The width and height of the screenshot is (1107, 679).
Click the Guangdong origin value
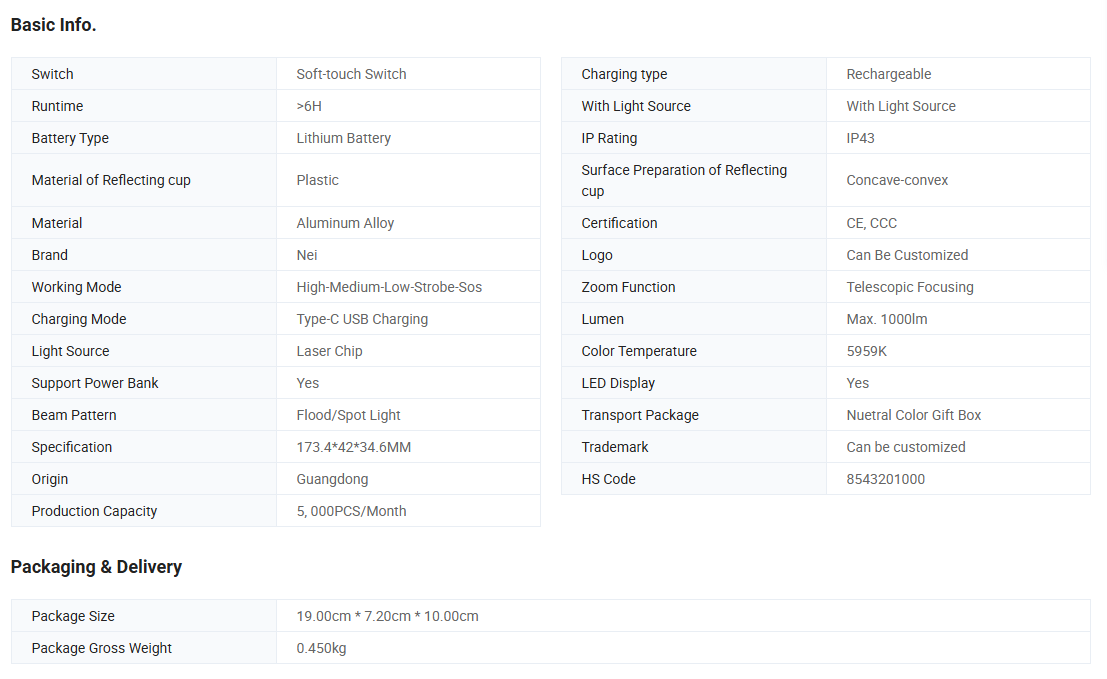coord(332,479)
